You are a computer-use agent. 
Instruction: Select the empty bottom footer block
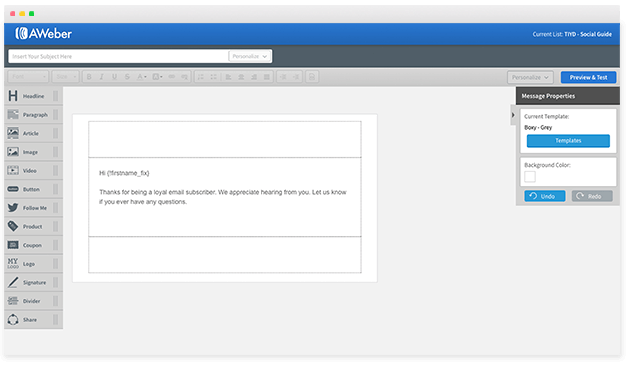coord(225,255)
